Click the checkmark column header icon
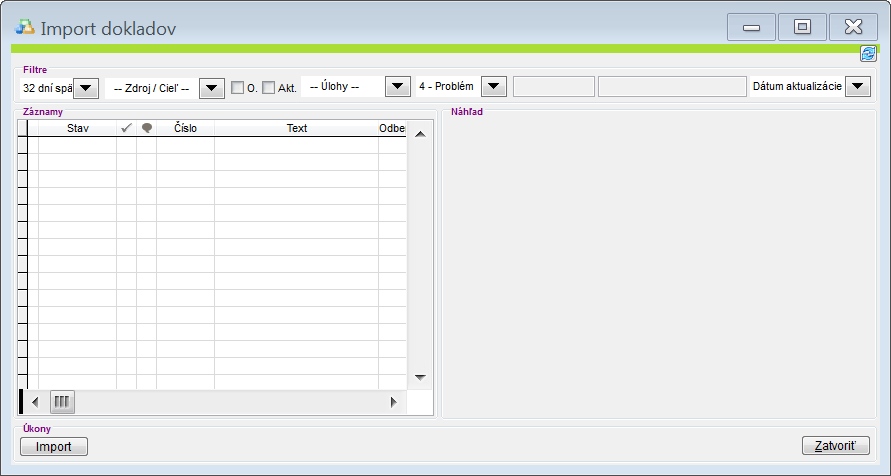Viewport: 891px width, 476px height. click(x=126, y=128)
